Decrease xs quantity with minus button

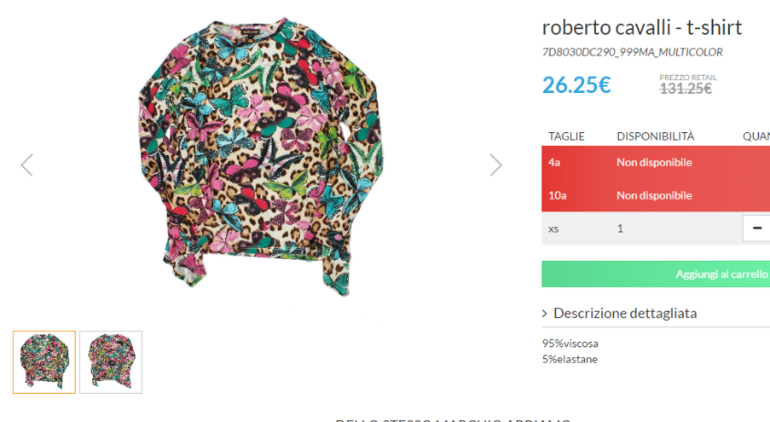(x=757, y=228)
